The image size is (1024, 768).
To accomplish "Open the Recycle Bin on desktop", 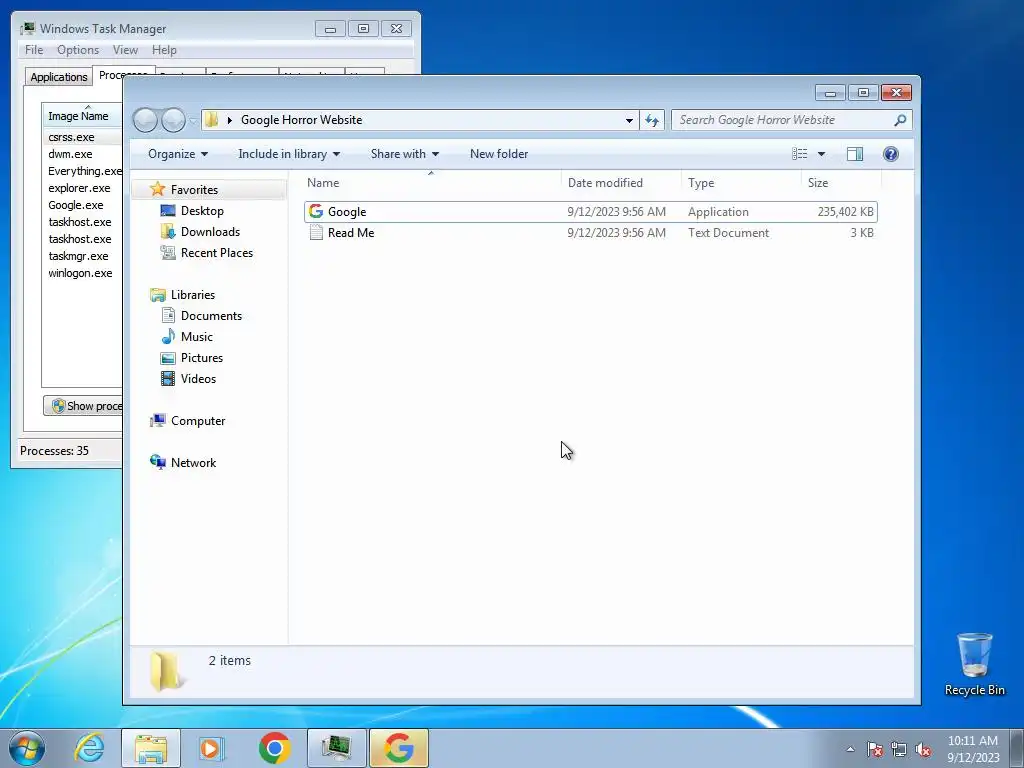I will (974, 664).
